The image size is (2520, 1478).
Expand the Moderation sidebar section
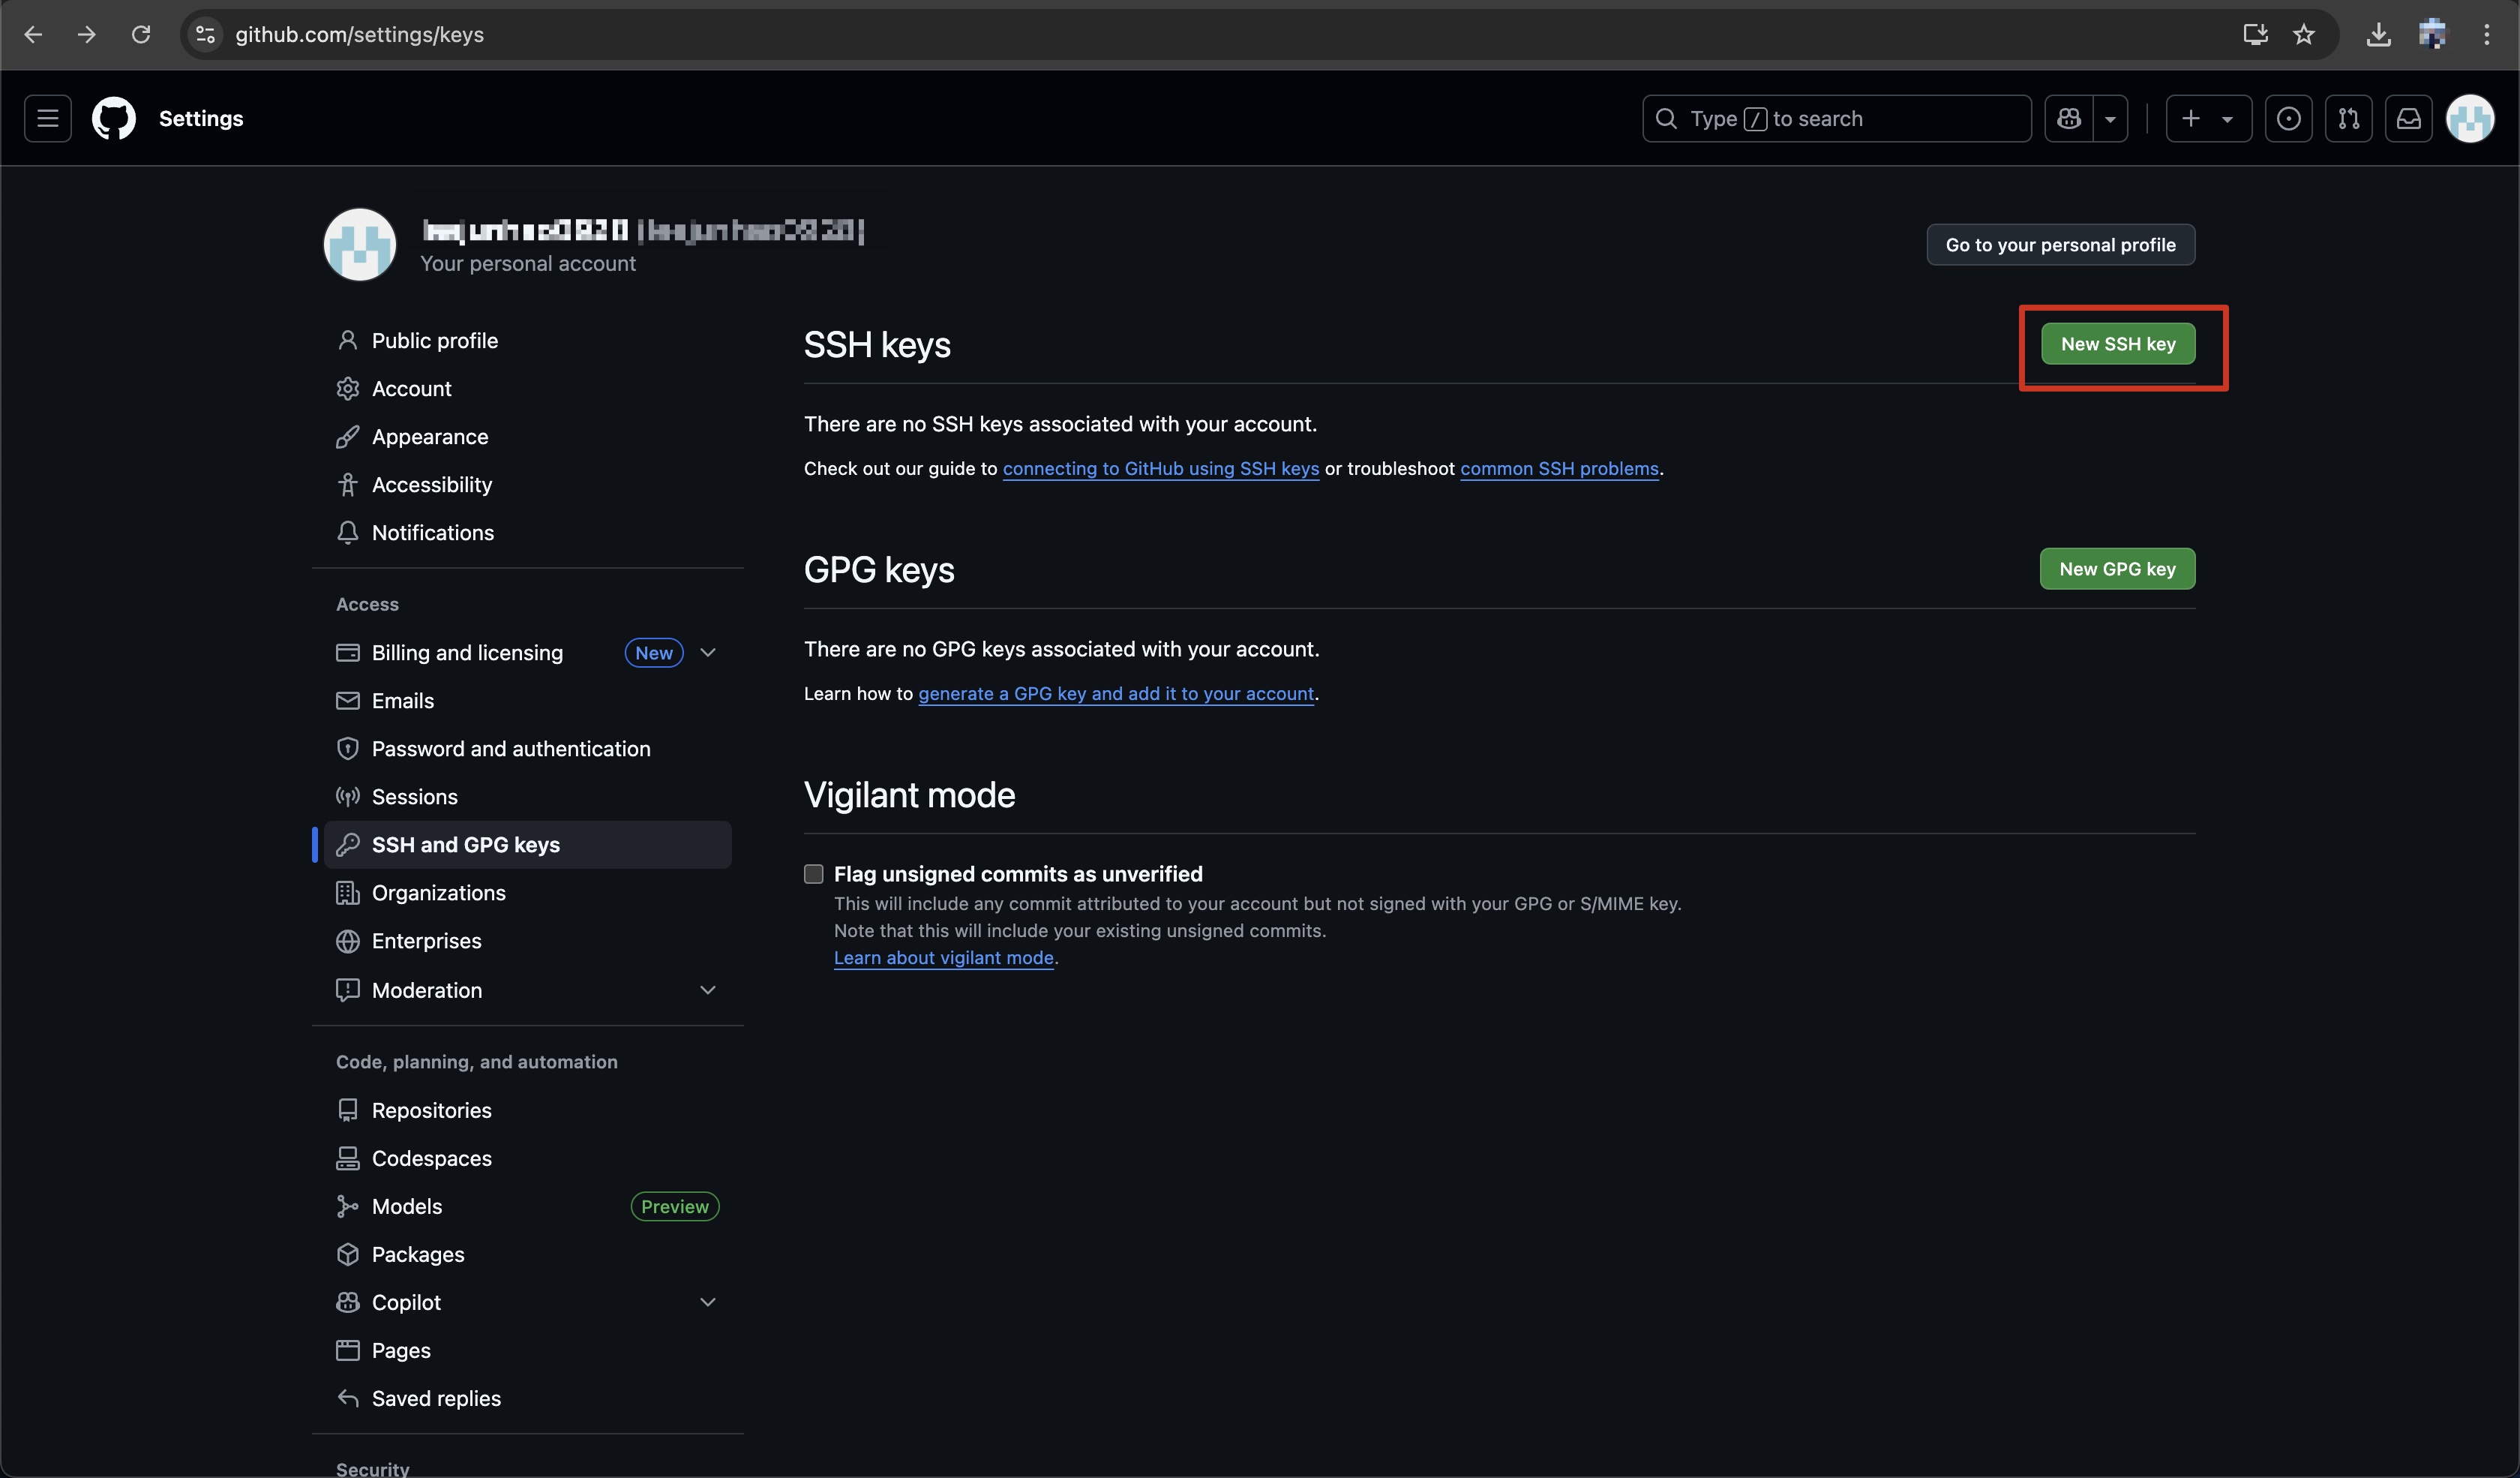pyautogui.click(x=708, y=990)
